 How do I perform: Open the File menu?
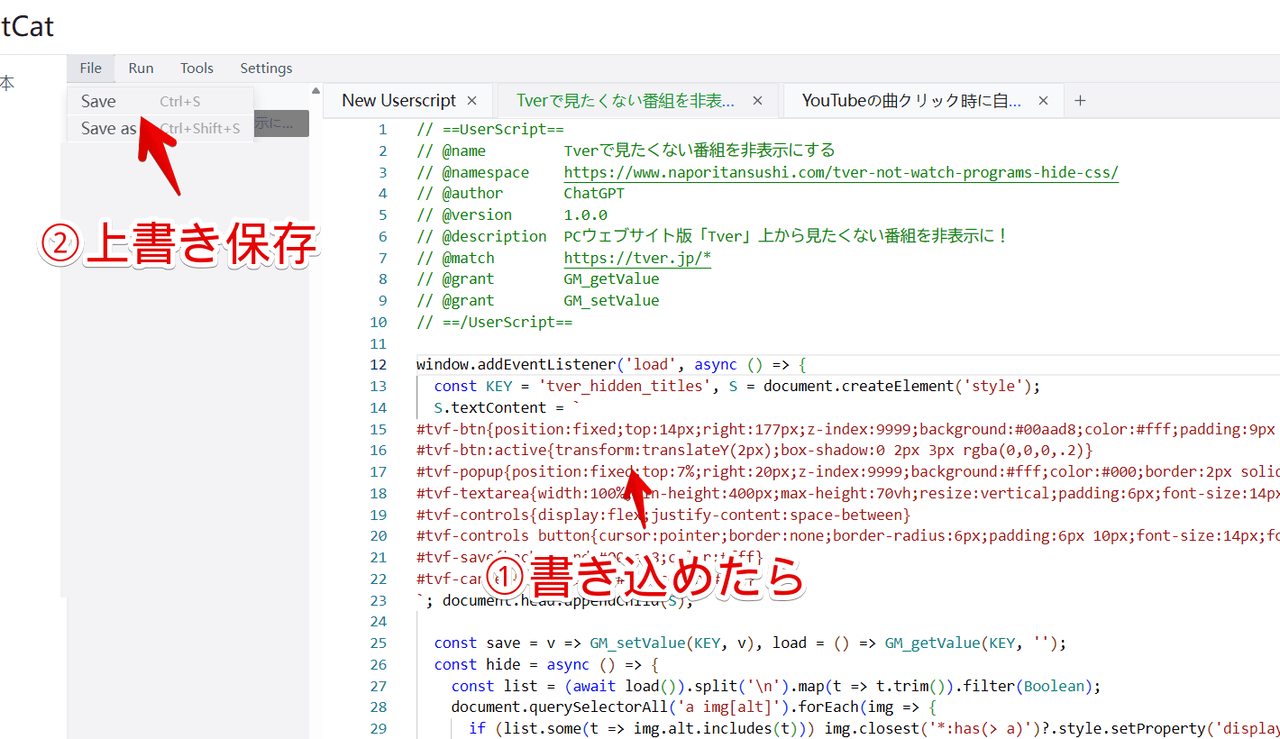coord(91,68)
